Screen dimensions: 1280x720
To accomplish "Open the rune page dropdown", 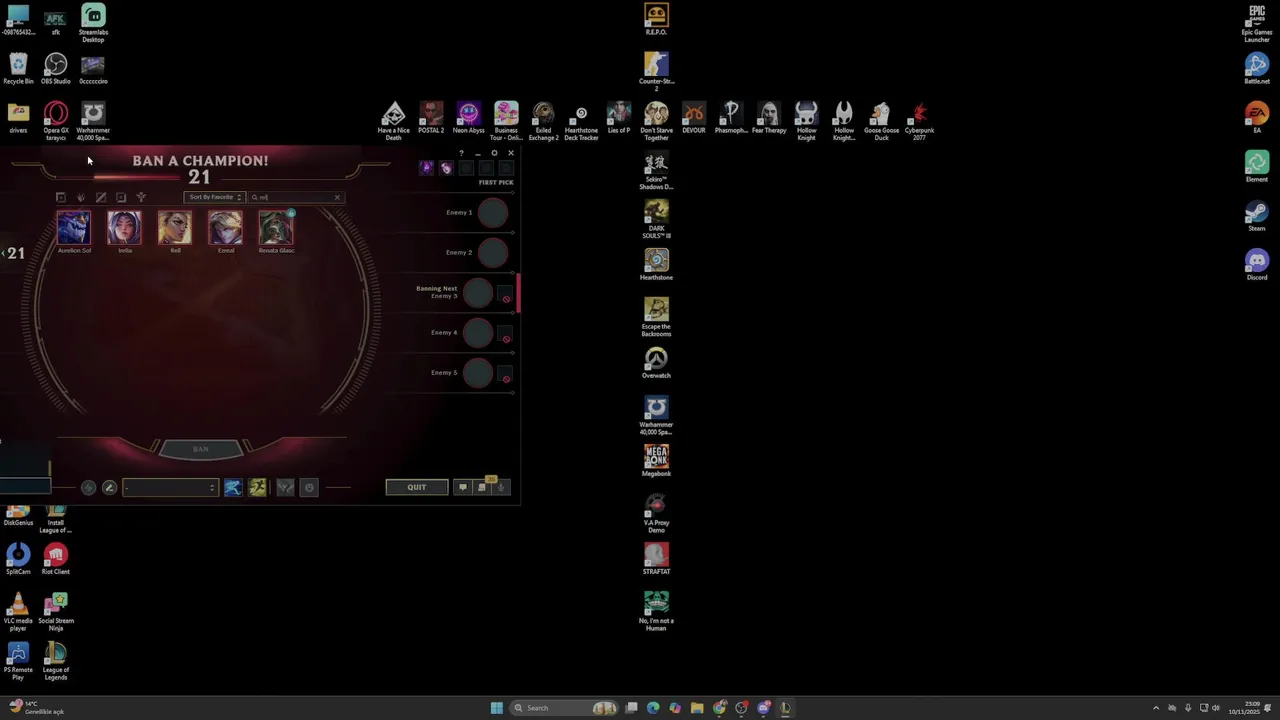I will click(x=170, y=488).
